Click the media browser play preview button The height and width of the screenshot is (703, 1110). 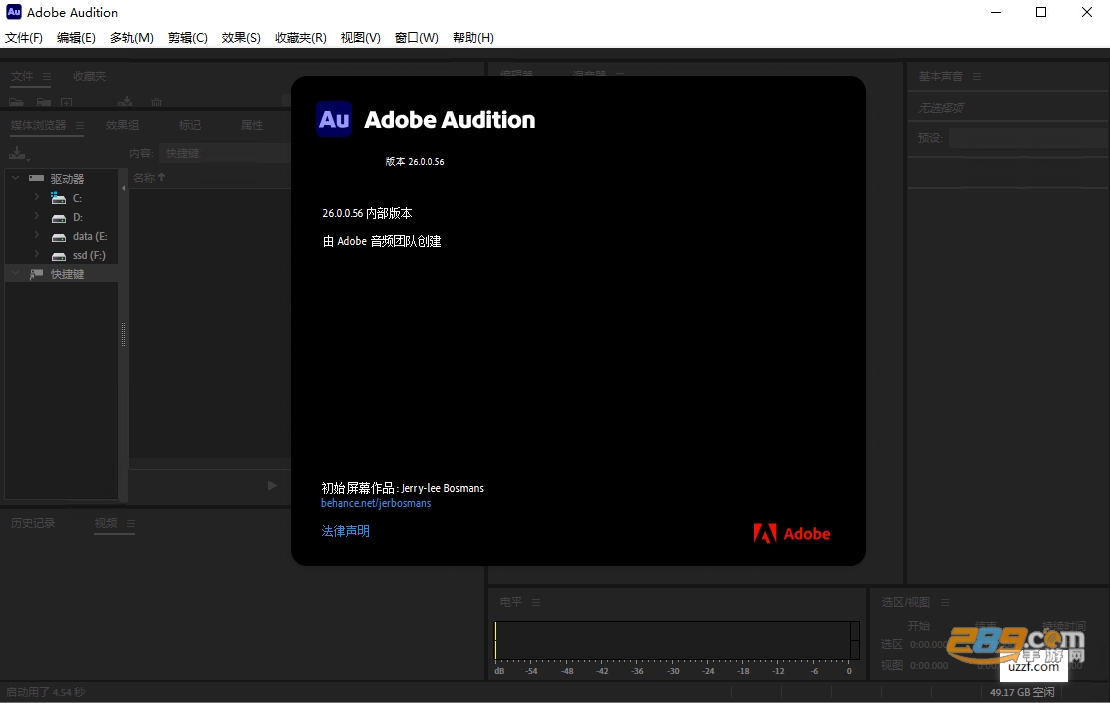pyautogui.click(x=272, y=485)
